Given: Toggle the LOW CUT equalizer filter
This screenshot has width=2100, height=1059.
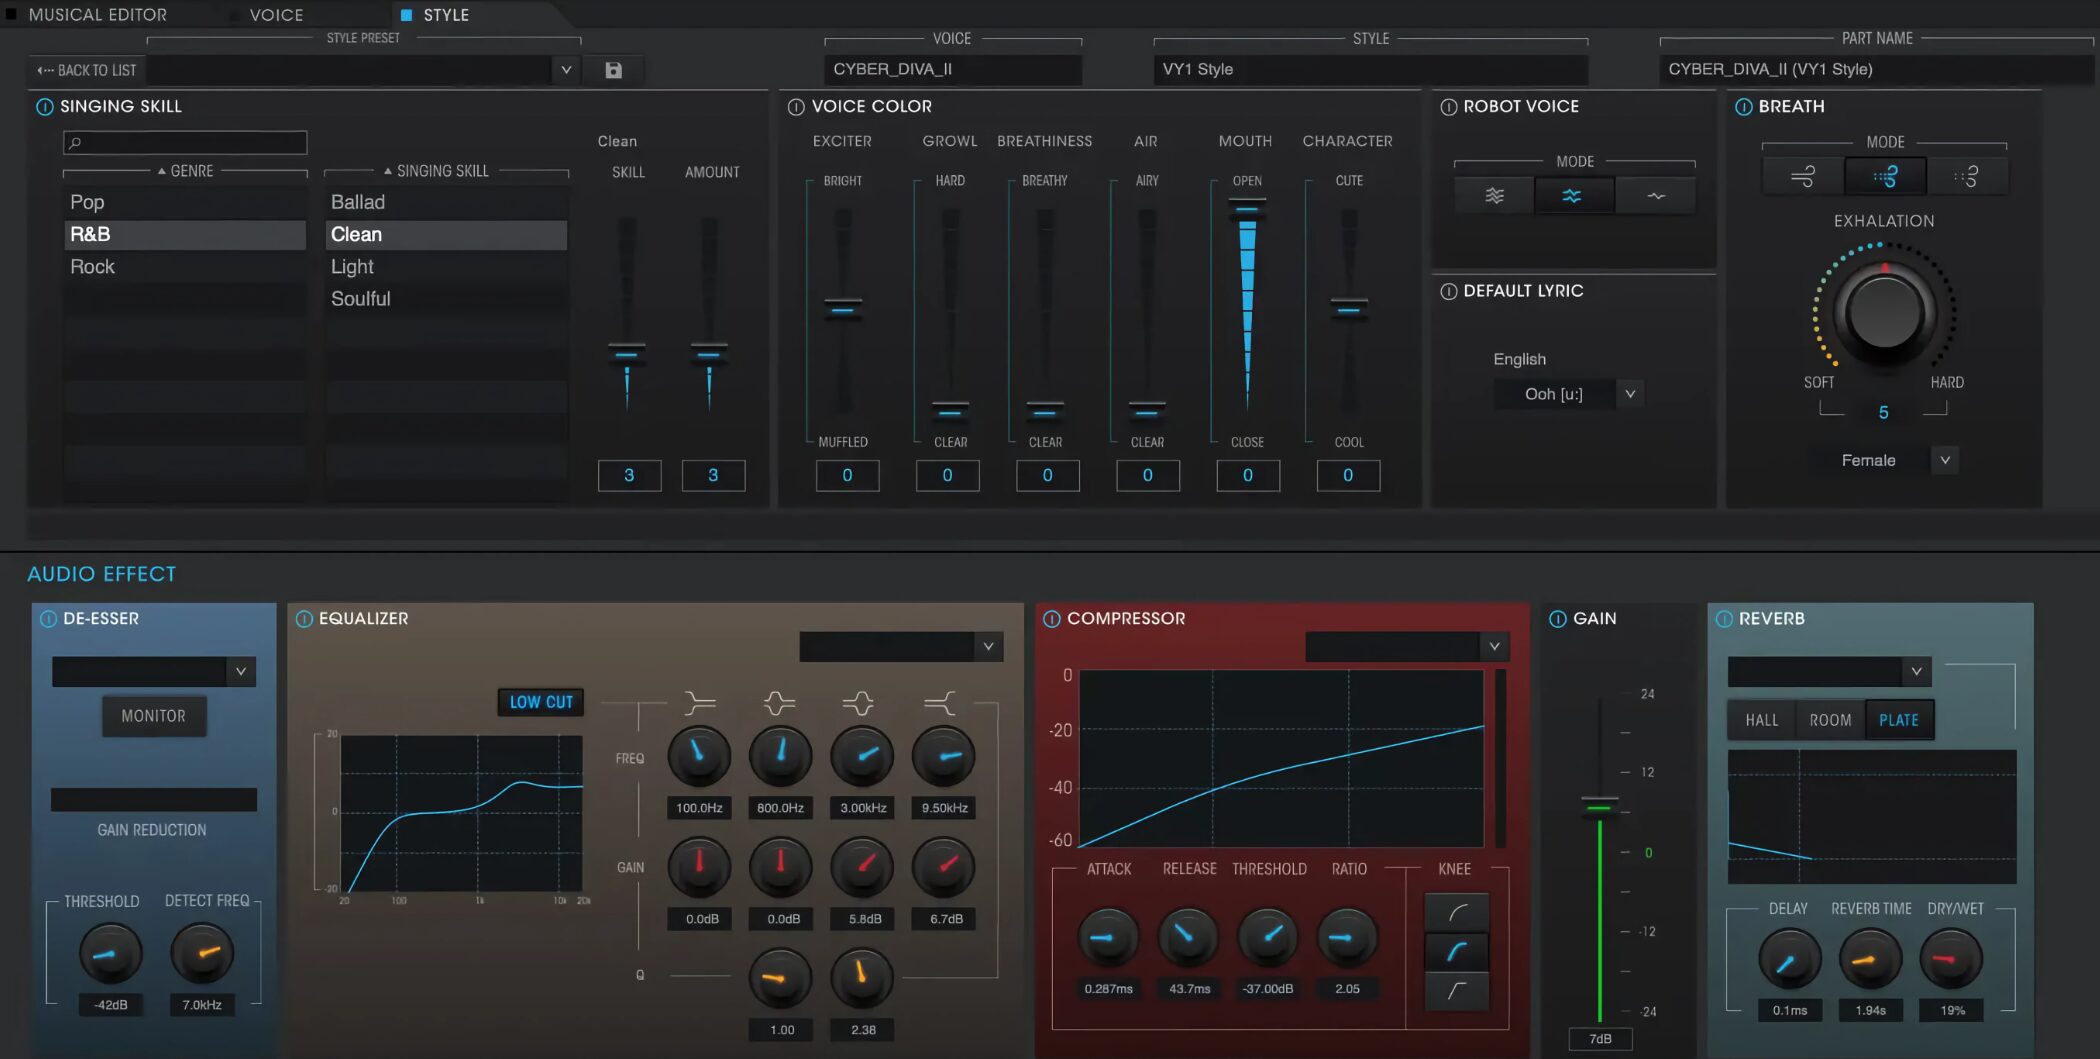Looking at the screenshot, I should pyautogui.click(x=541, y=702).
